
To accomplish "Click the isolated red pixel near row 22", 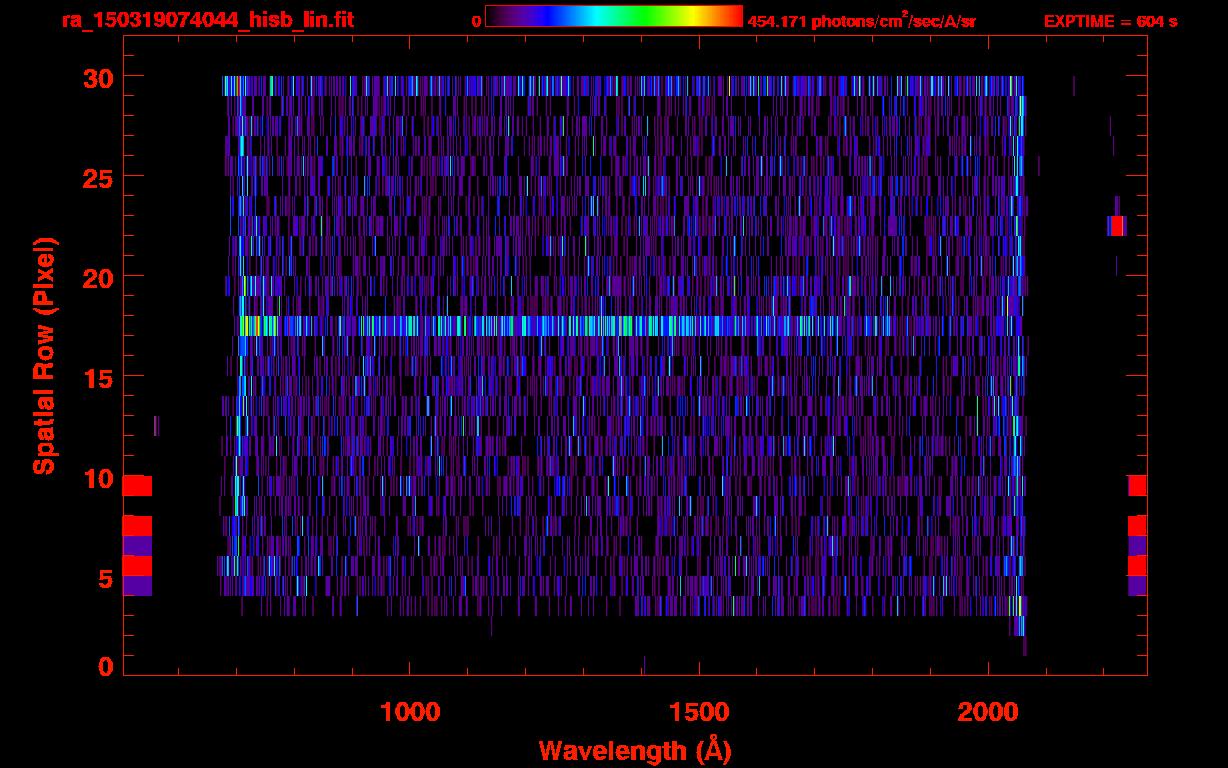I will point(1117,226).
